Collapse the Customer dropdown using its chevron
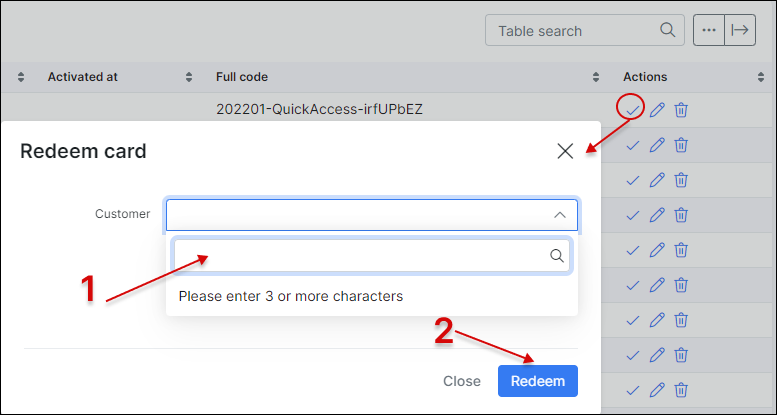This screenshot has width=777, height=415. (560, 215)
